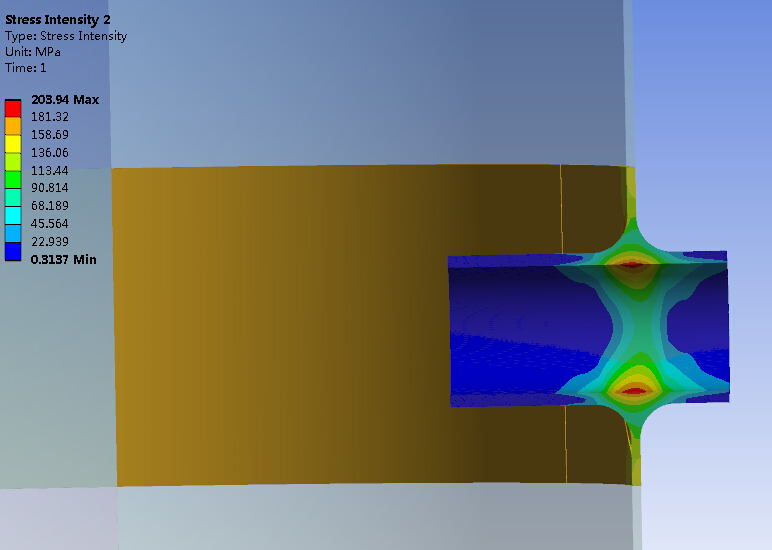Pick the lower red maximum stress hotspot

pyautogui.click(x=634, y=391)
